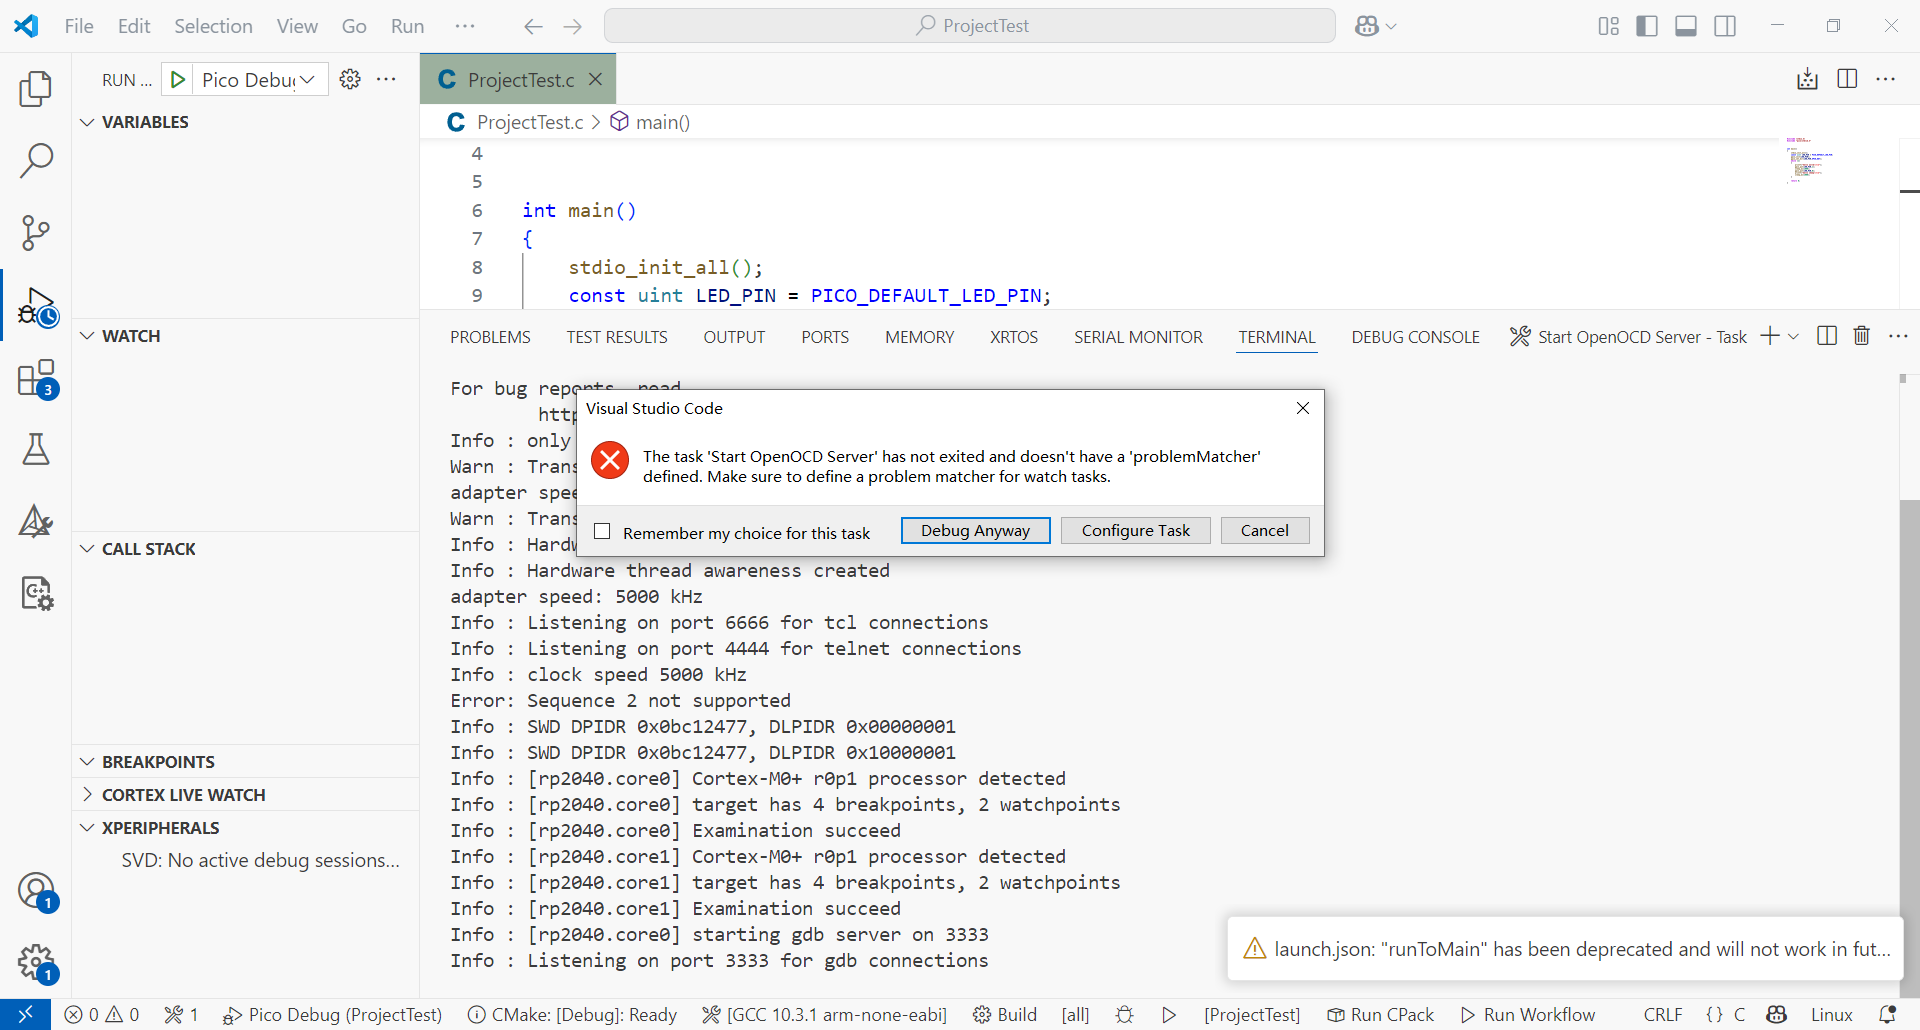Open notifications bell in status bar
Image resolution: width=1920 pixels, height=1030 pixels.
pyautogui.click(x=1887, y=1014)
